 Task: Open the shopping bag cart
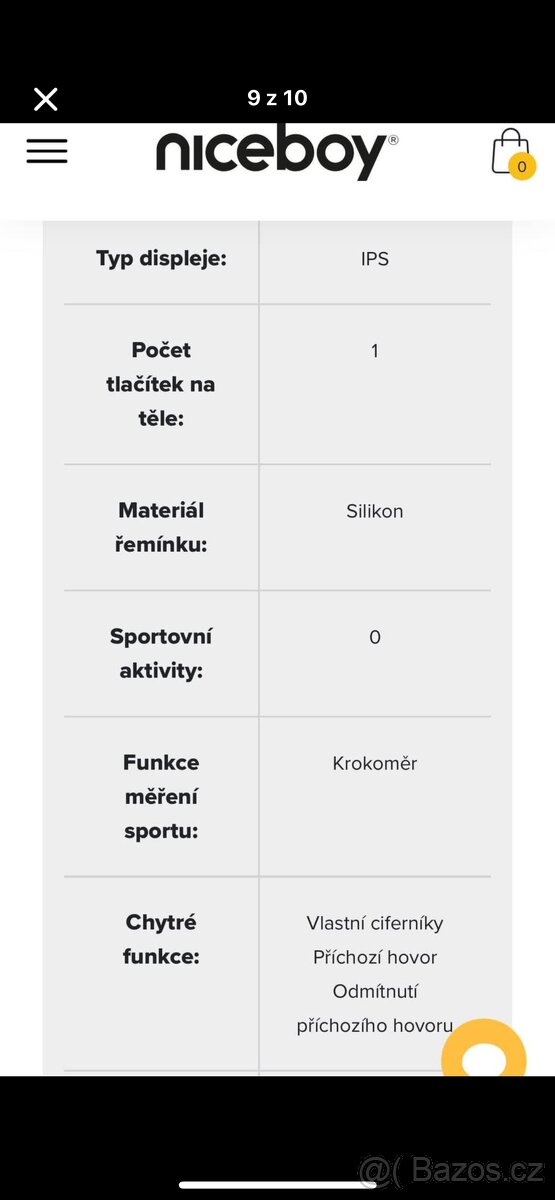511,152
